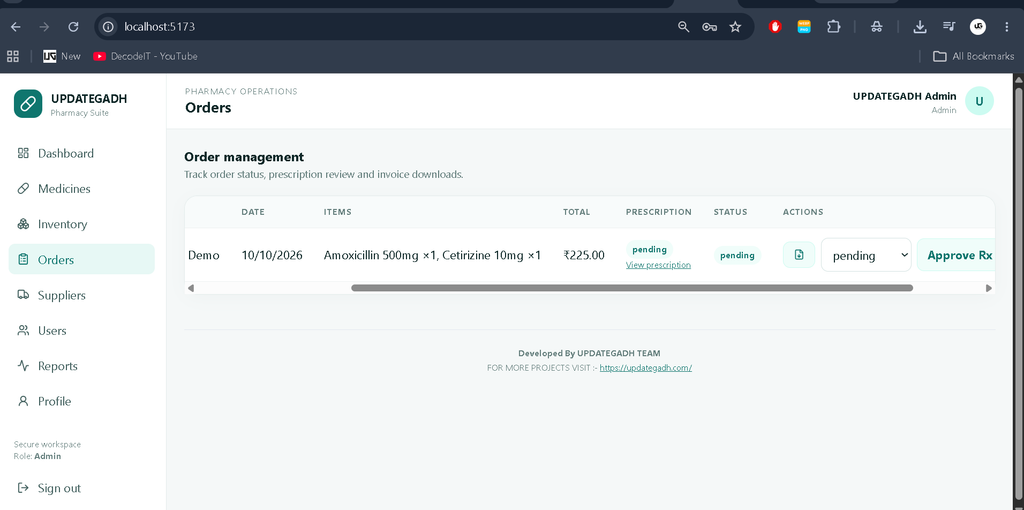Screen dimensions: 1024x510
Task: Click the Amoxicillin 500mg items cell
Action: (x=432, y=255)
